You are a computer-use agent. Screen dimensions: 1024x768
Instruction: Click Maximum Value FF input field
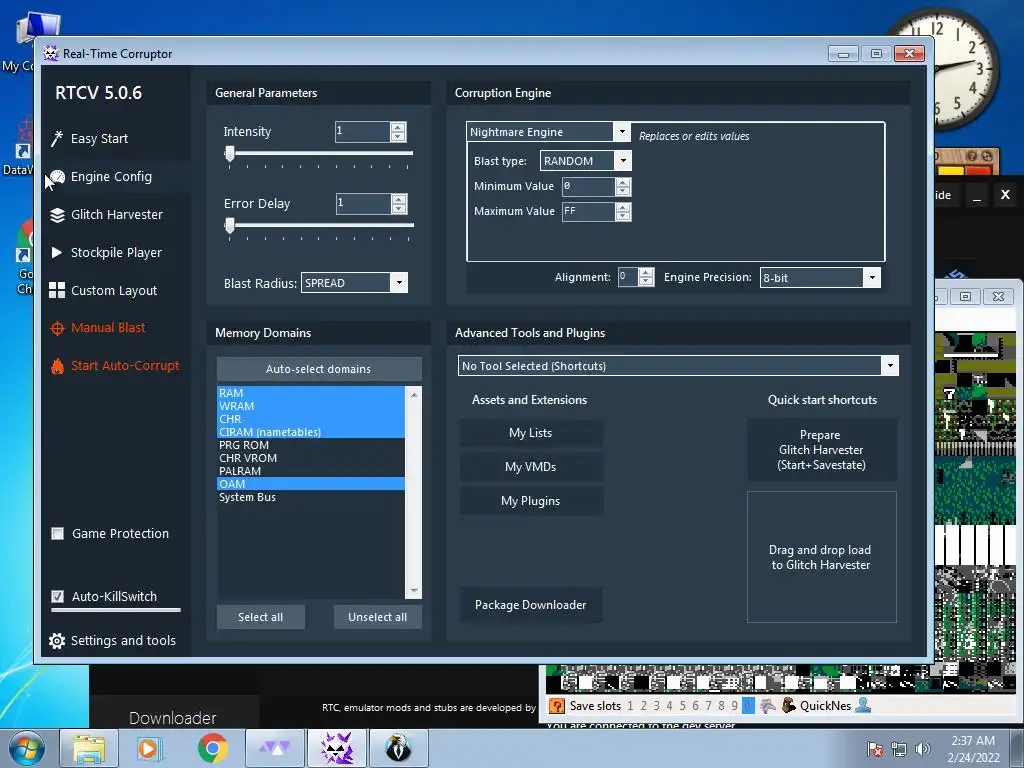[588, 212]
